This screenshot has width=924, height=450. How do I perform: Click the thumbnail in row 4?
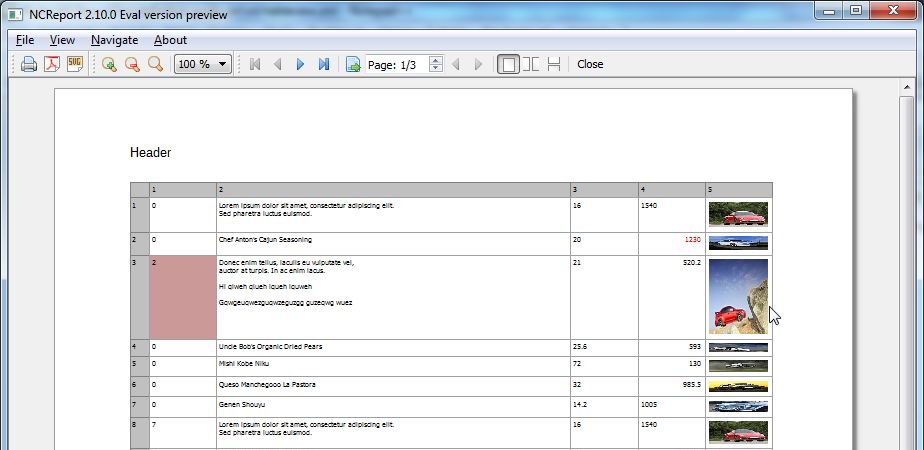click(738, 348)
